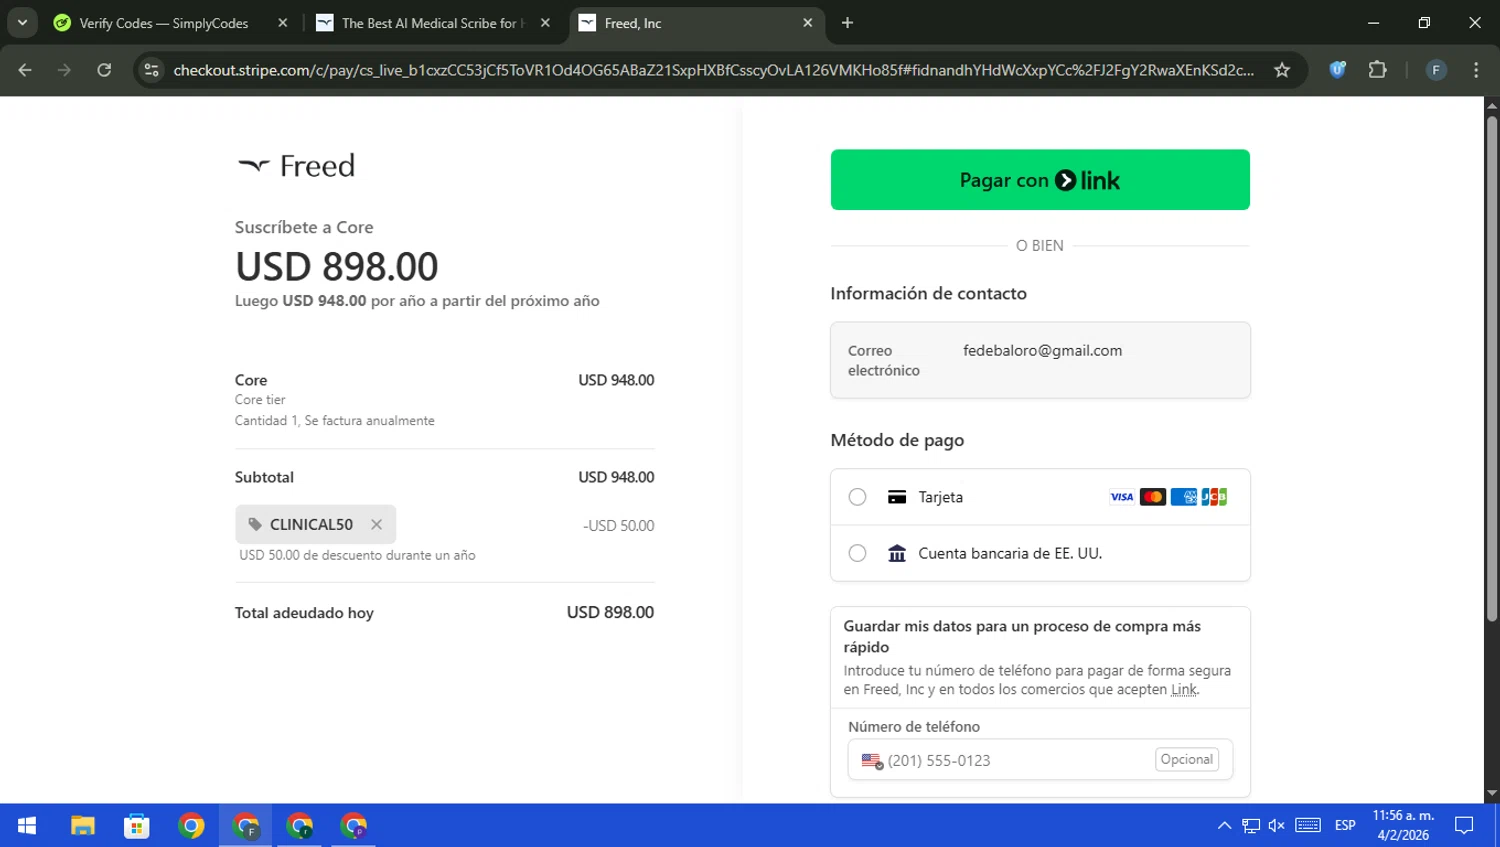The height and width of the screenshot is (847, 1500).
Task: Click the Visa card logo
Action: coord(1122,497)
